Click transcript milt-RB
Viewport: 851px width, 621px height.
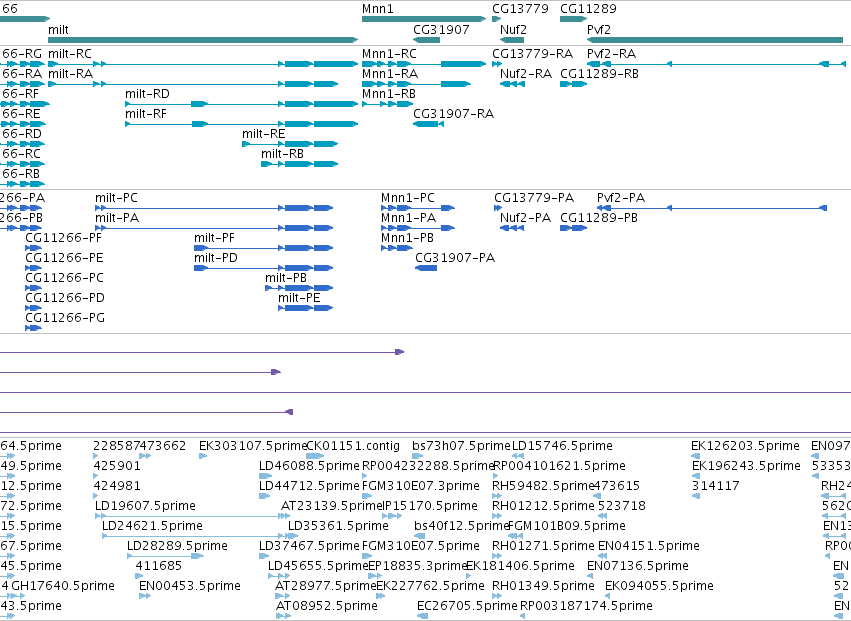[x=282, y=154]
